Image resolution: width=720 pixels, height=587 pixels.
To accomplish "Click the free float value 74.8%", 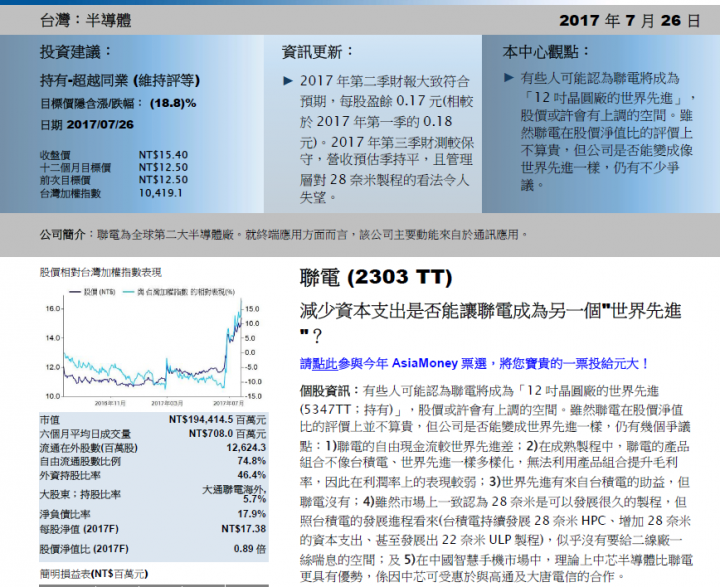I will point(252,461).
